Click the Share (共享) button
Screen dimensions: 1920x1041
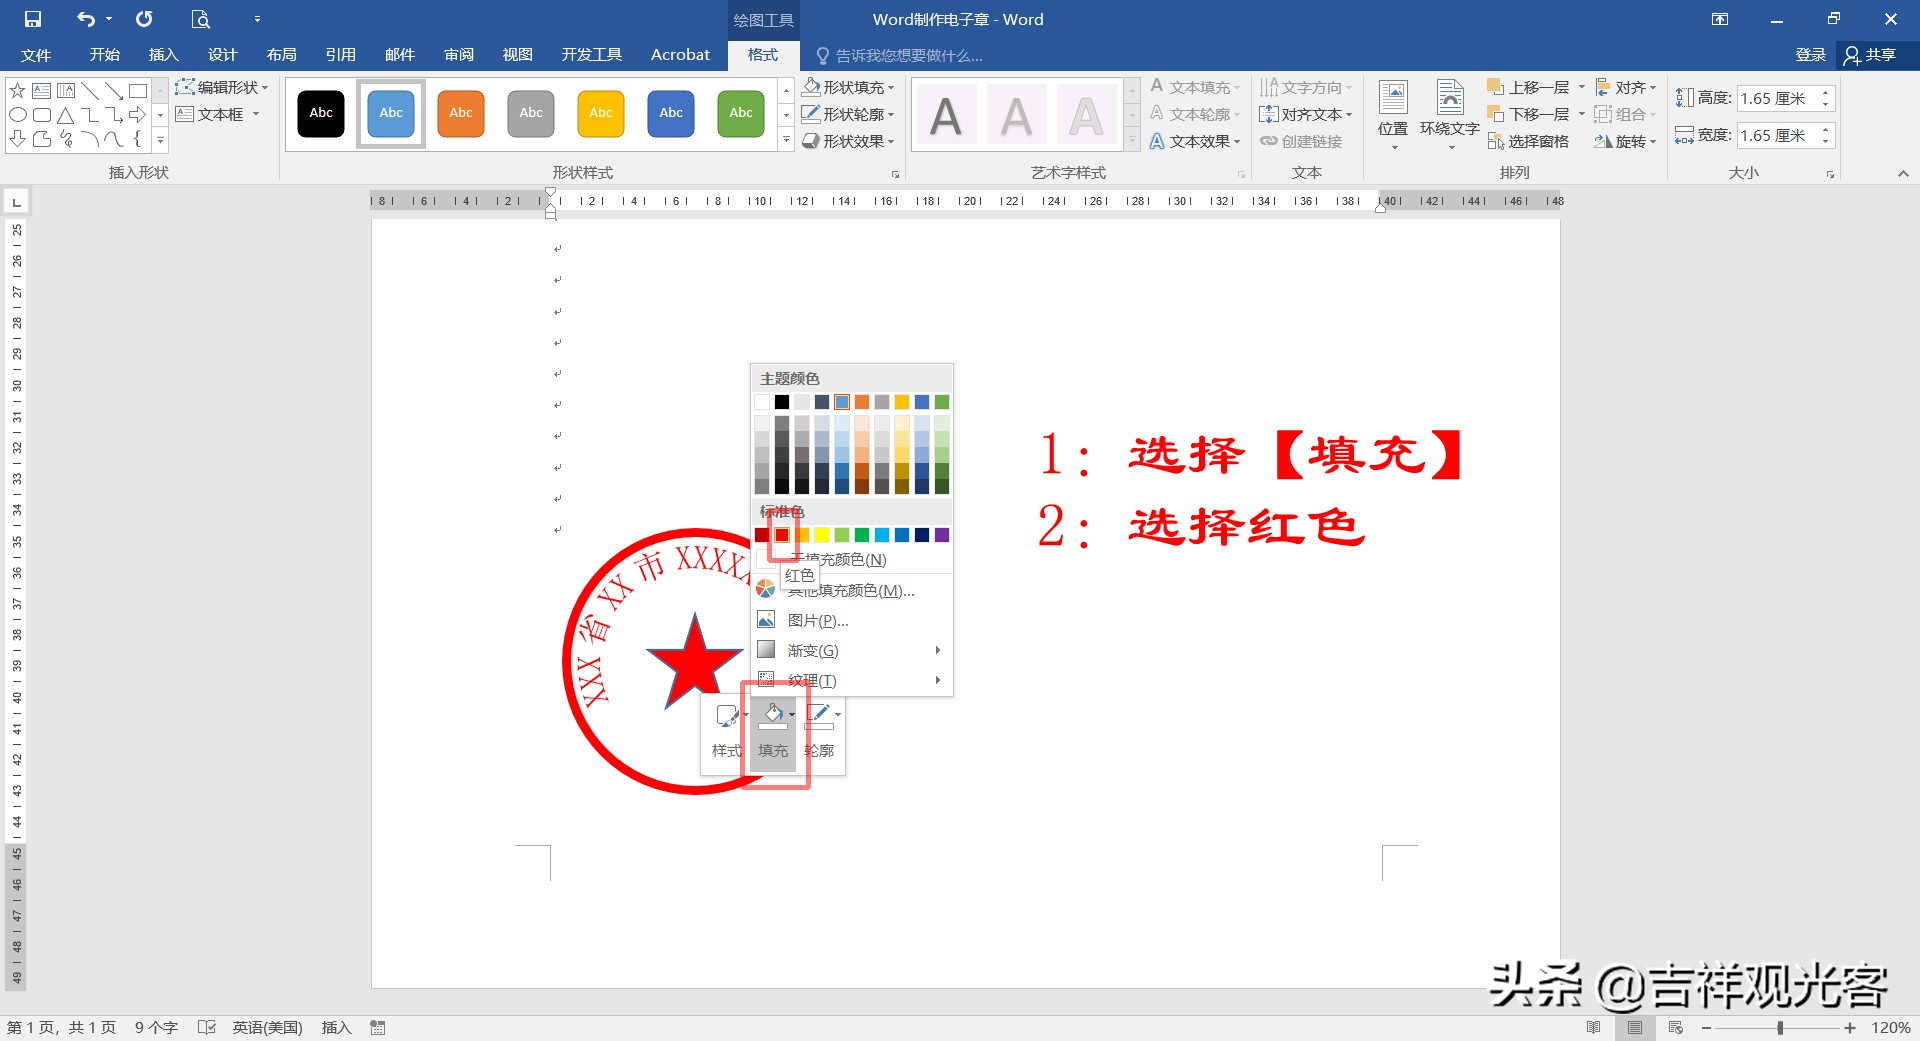[1871, 55]
